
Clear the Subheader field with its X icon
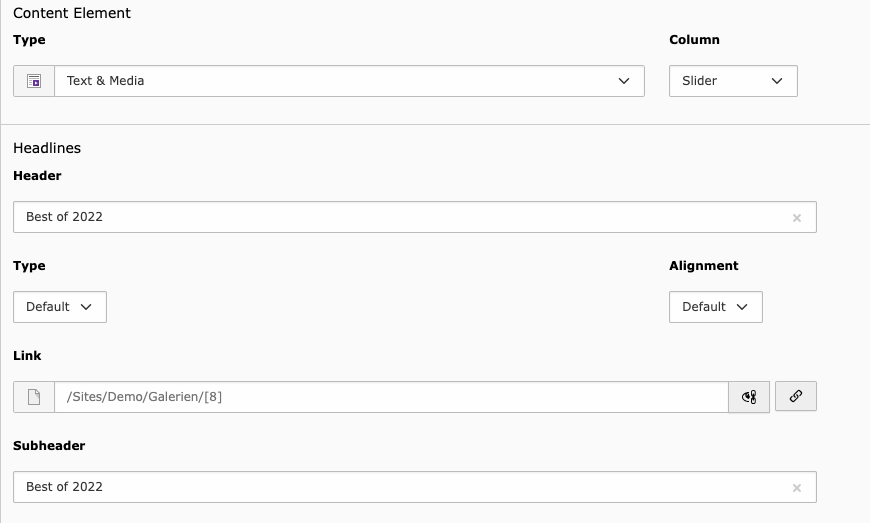tap(797, 488)
